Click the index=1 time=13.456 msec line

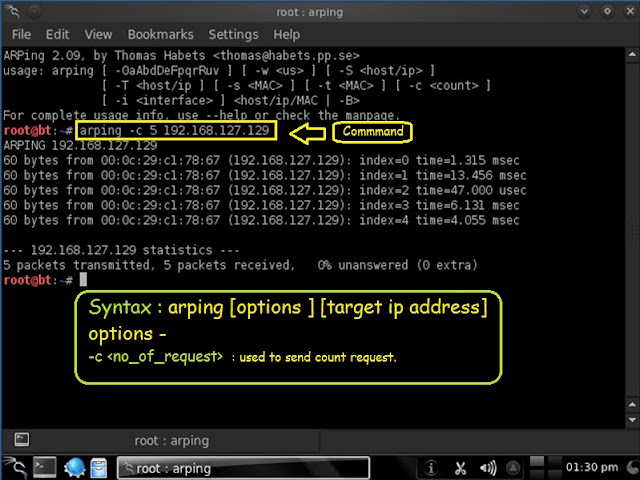pyautogui.click(x=265, y=176)
